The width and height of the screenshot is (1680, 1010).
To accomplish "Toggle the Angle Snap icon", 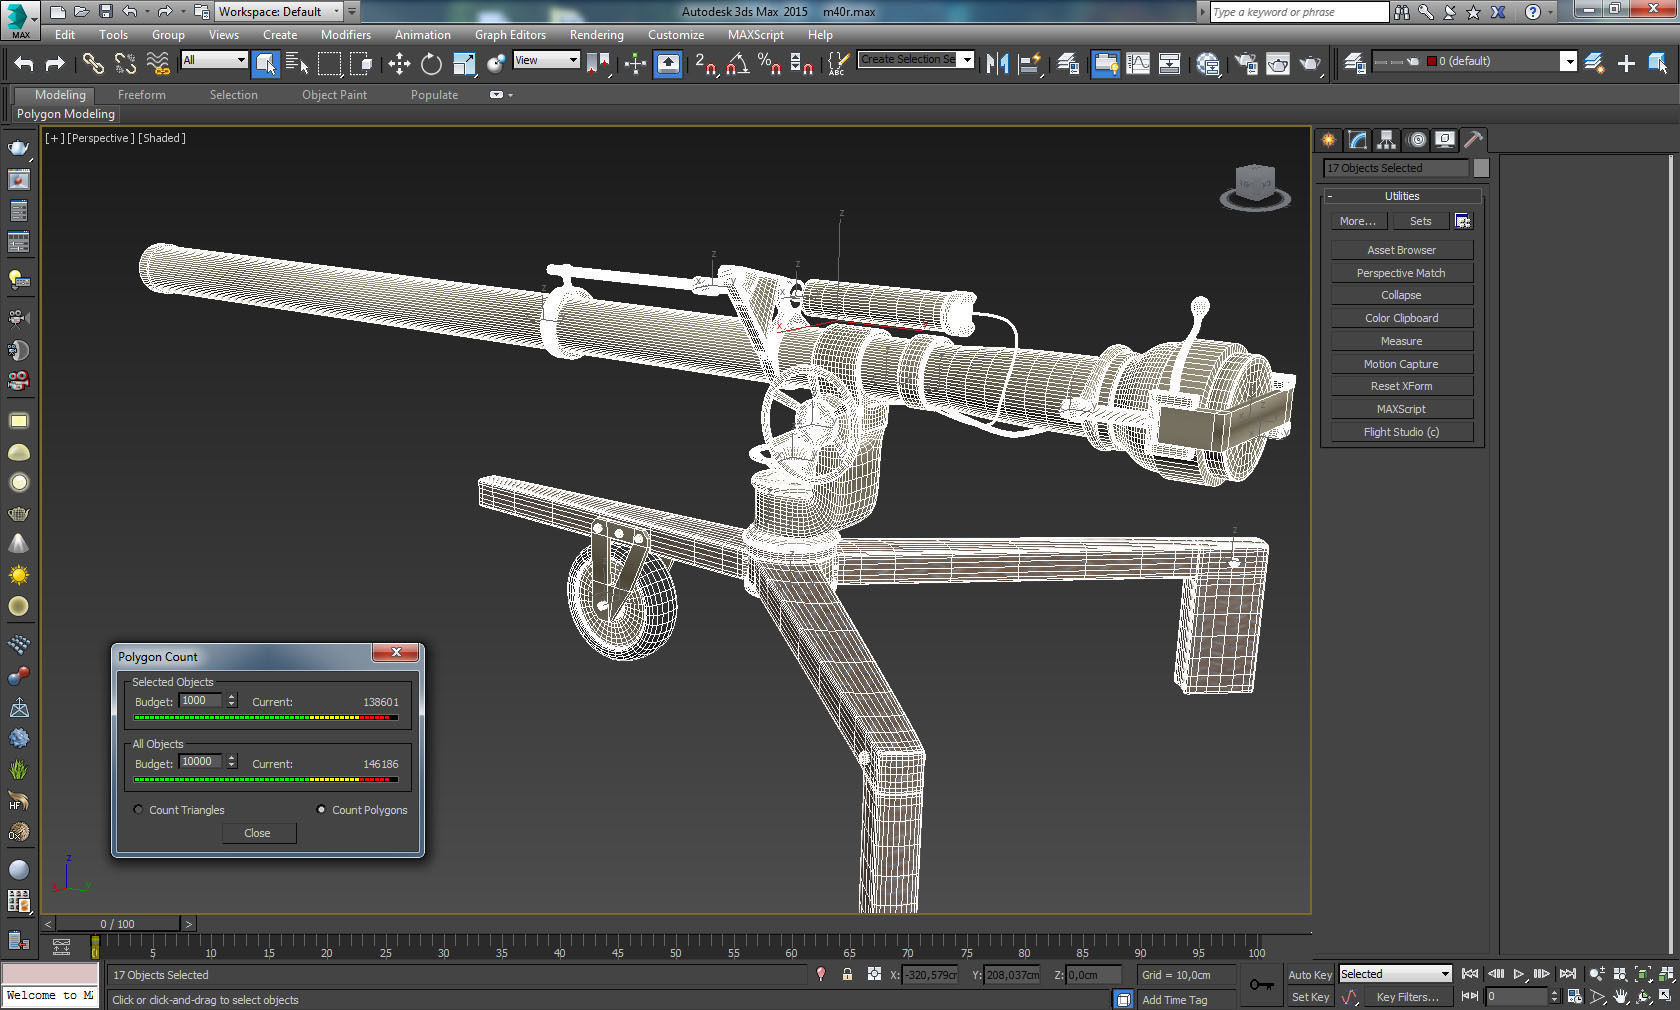I will click(738, 64).
